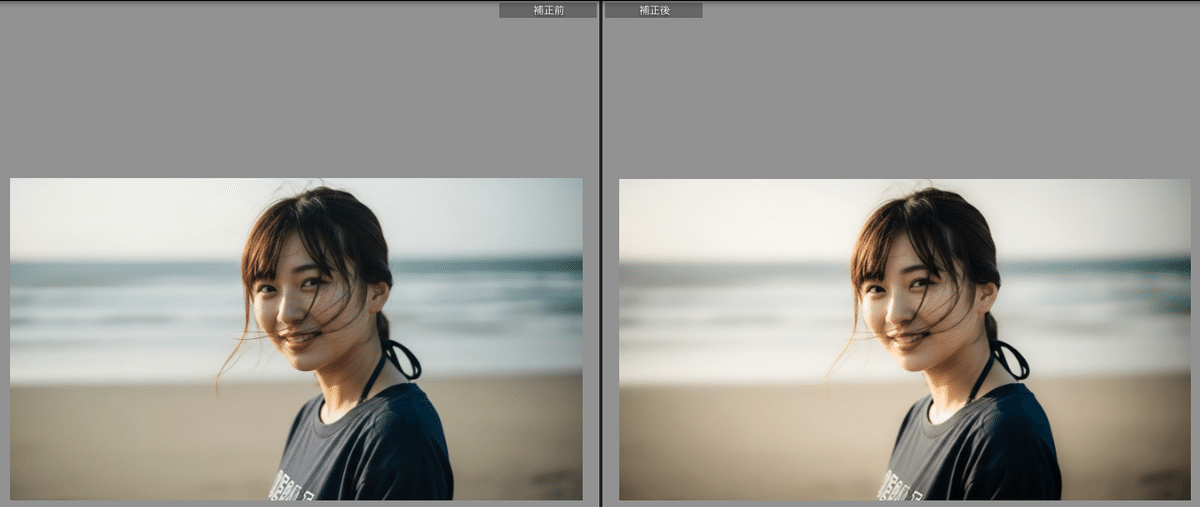
Task: Click the black strap loop in 補正前 photo
Action: coord(403,360)
